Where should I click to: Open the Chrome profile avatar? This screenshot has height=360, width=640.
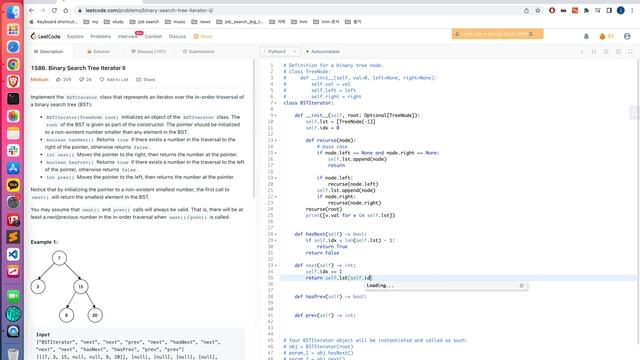pos(620,11)
